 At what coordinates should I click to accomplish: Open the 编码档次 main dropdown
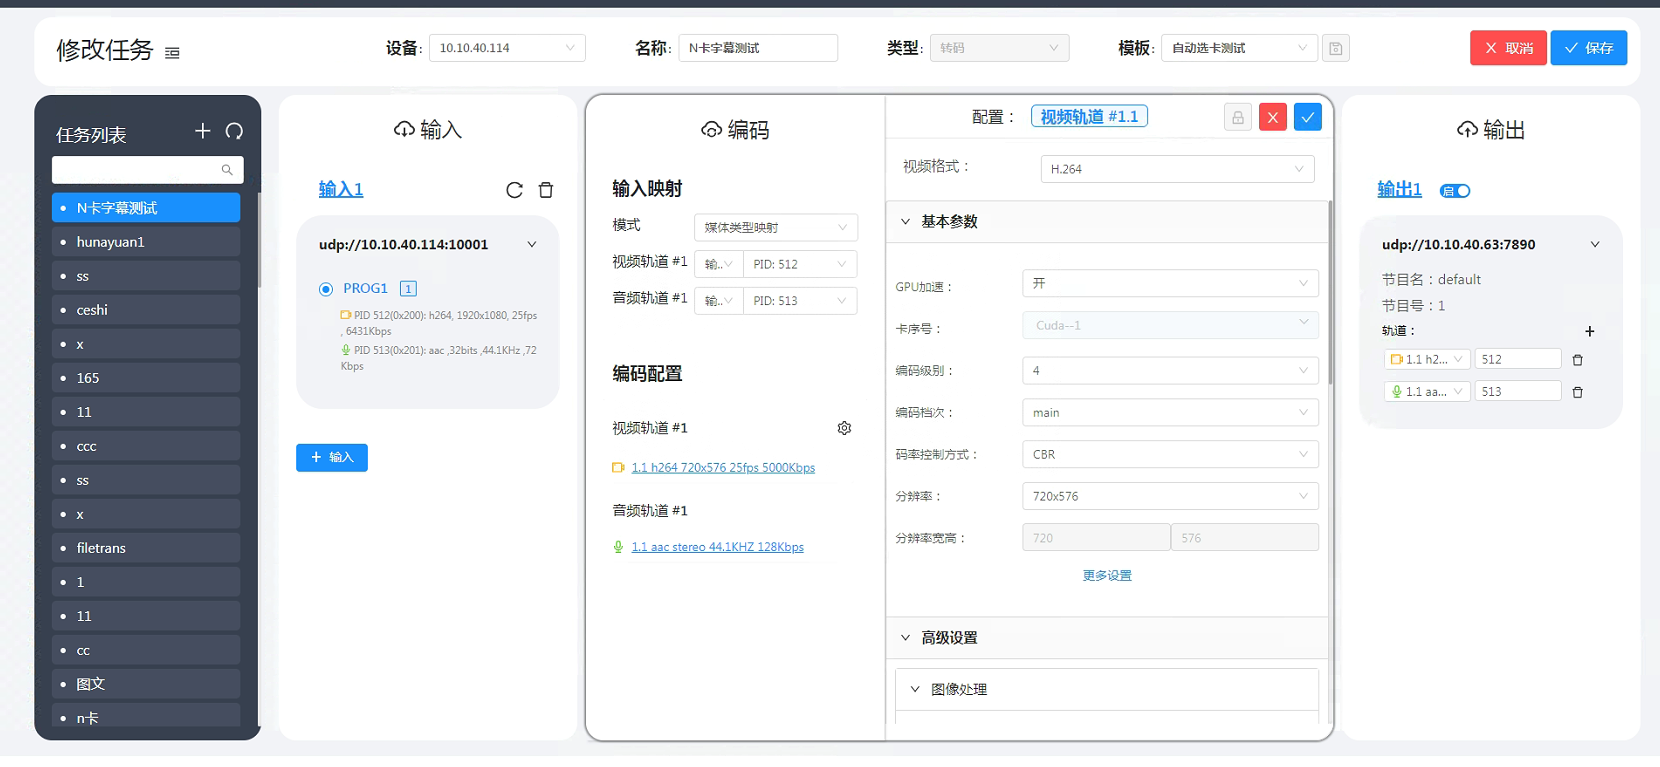[1170, 413]
